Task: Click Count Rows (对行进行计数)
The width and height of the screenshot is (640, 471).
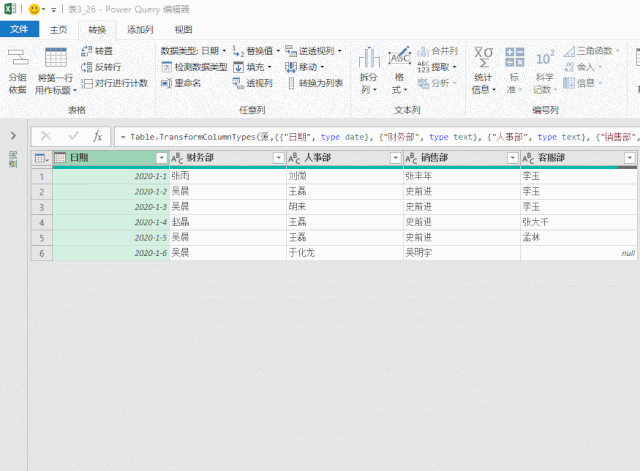Action: click(x=115, y=83)
